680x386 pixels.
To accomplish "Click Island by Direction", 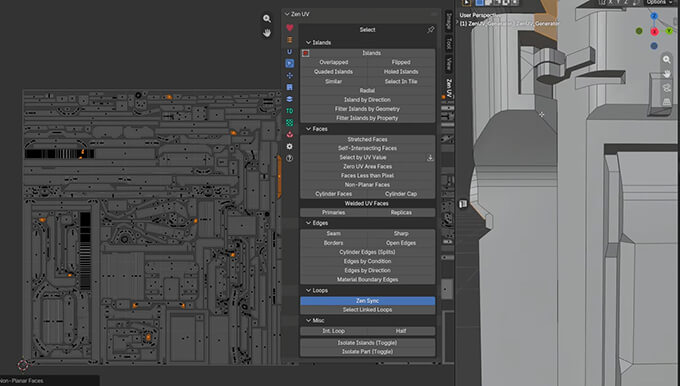I will click(x=367, y=100).
